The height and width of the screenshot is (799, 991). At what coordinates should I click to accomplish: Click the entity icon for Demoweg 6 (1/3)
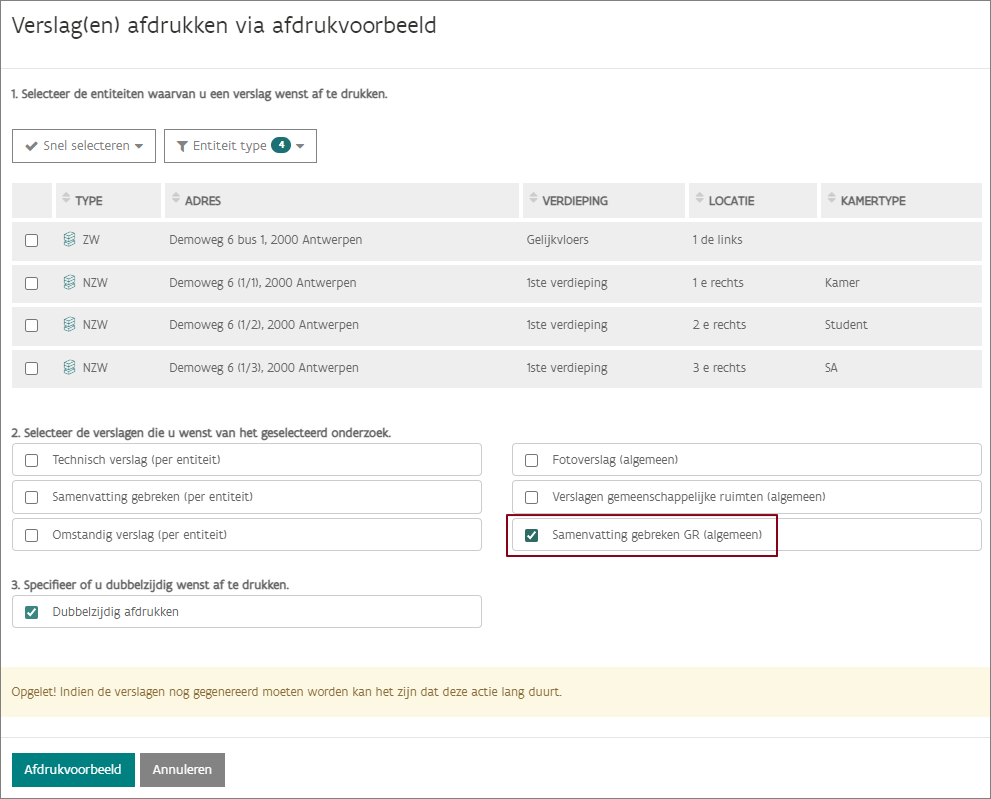pyautogui.click(x=69, y=368)
